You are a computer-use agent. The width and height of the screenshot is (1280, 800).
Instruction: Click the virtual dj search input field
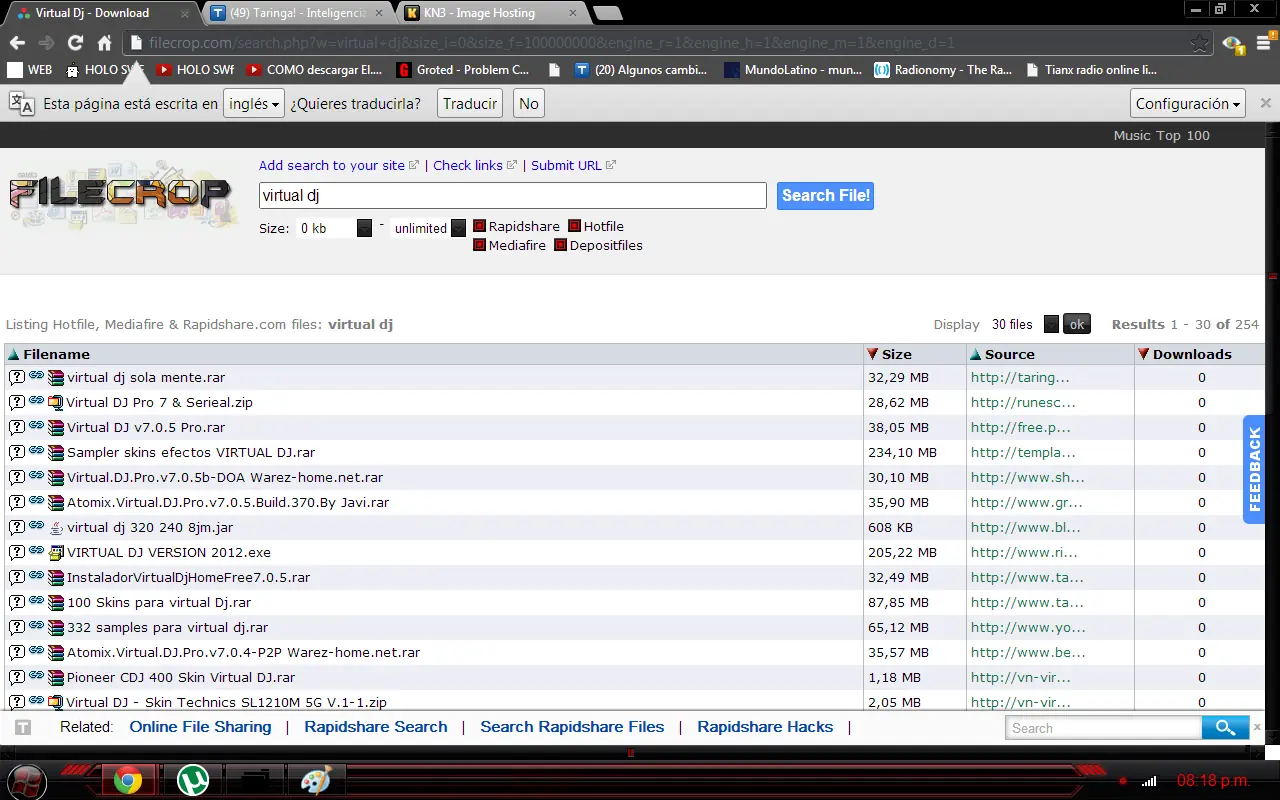[x=513, y=196]
